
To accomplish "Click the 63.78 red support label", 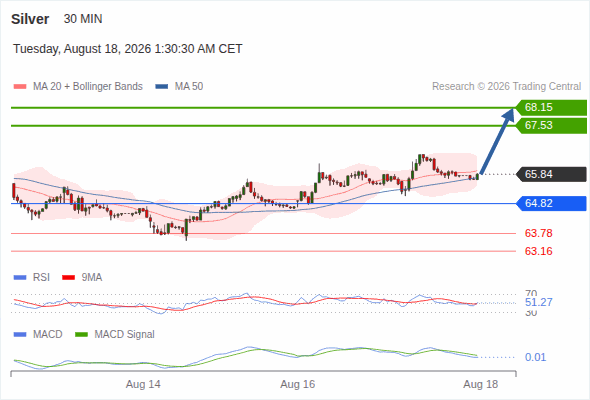I will click(538, 233).
